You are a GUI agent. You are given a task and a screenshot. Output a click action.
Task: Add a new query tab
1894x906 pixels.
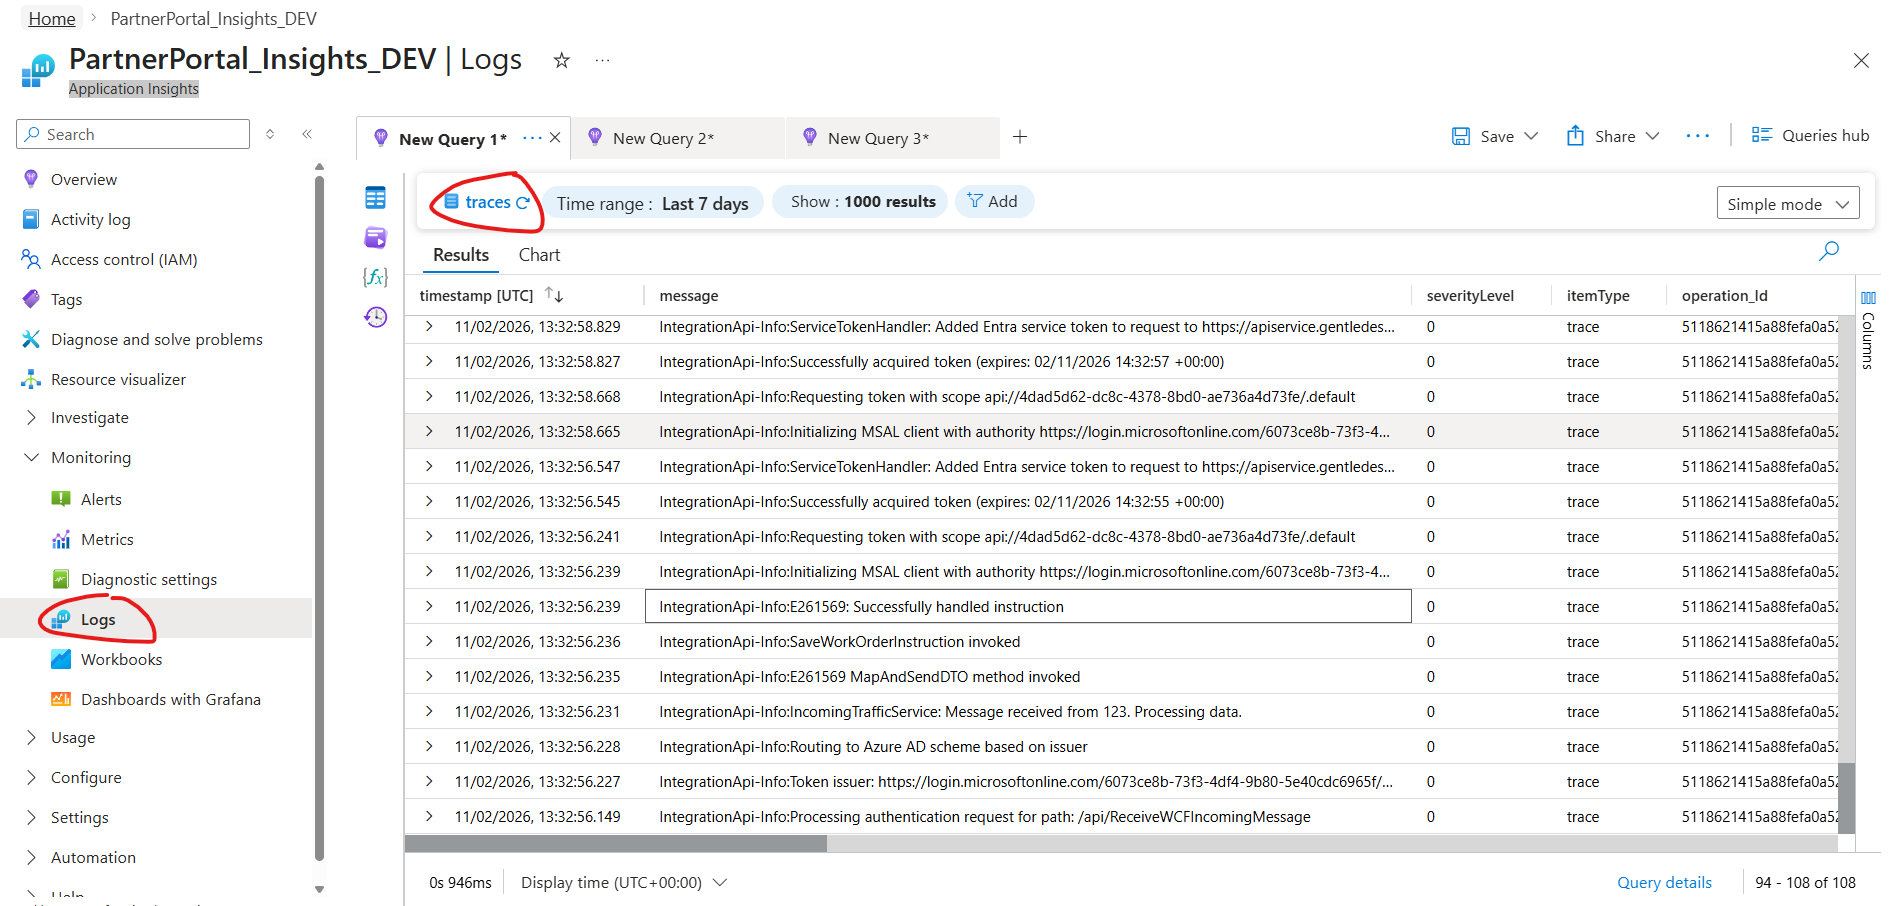coord(1020,137)
